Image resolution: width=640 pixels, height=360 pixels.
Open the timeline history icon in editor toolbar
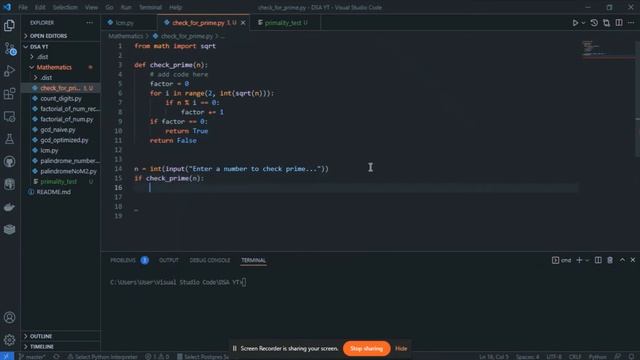pyautogui.click(x=594, y=23)
